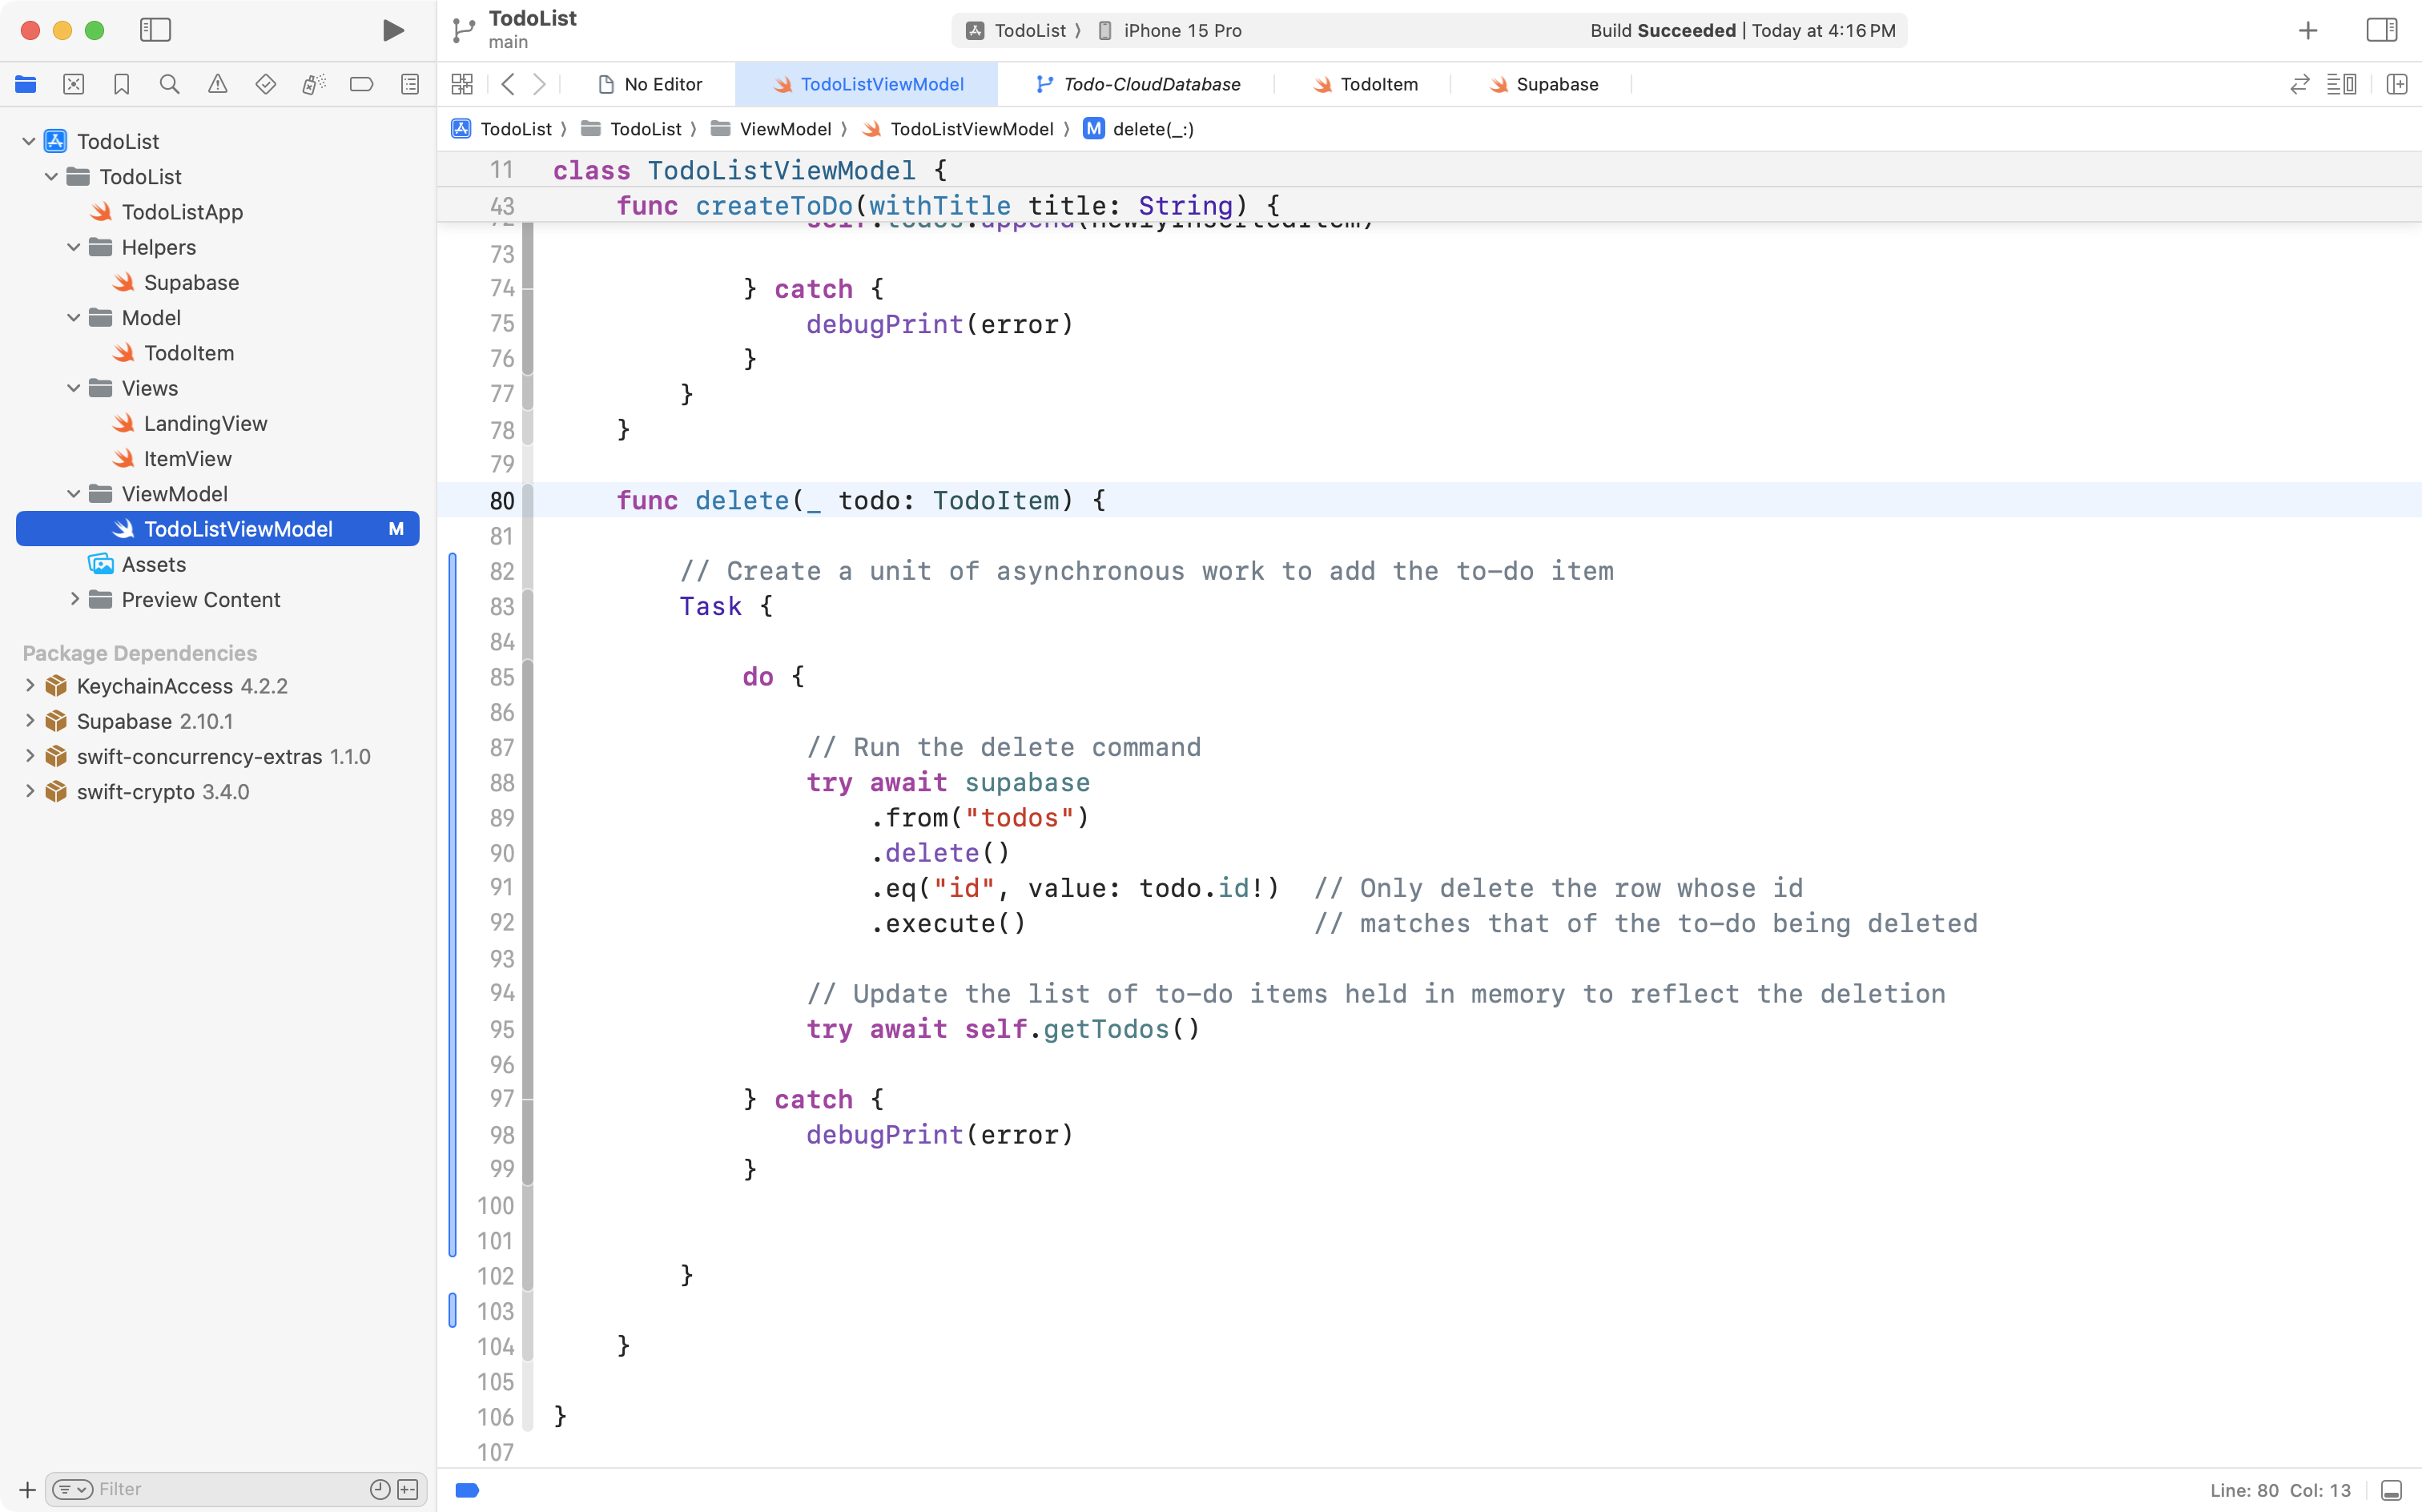This screenshot has height=1512, width=2422.
Task: Open the Debug navigator icon
Action: [313, 84]
